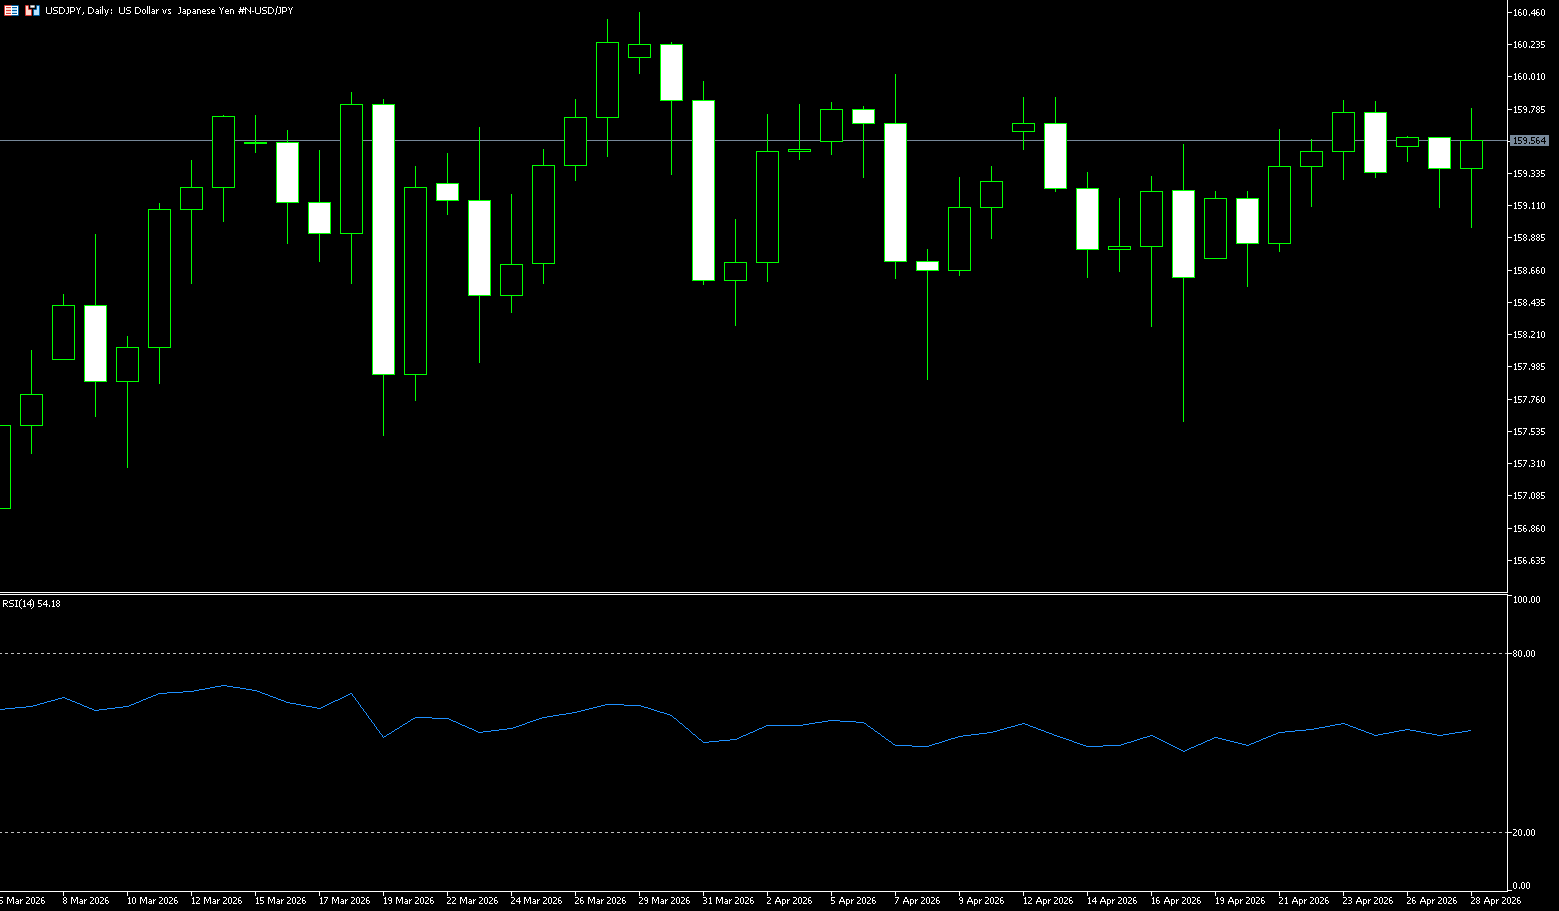1559x911 pixels.
Task: Click the 19 Mar 2026 time axis label
Action: 408,901
